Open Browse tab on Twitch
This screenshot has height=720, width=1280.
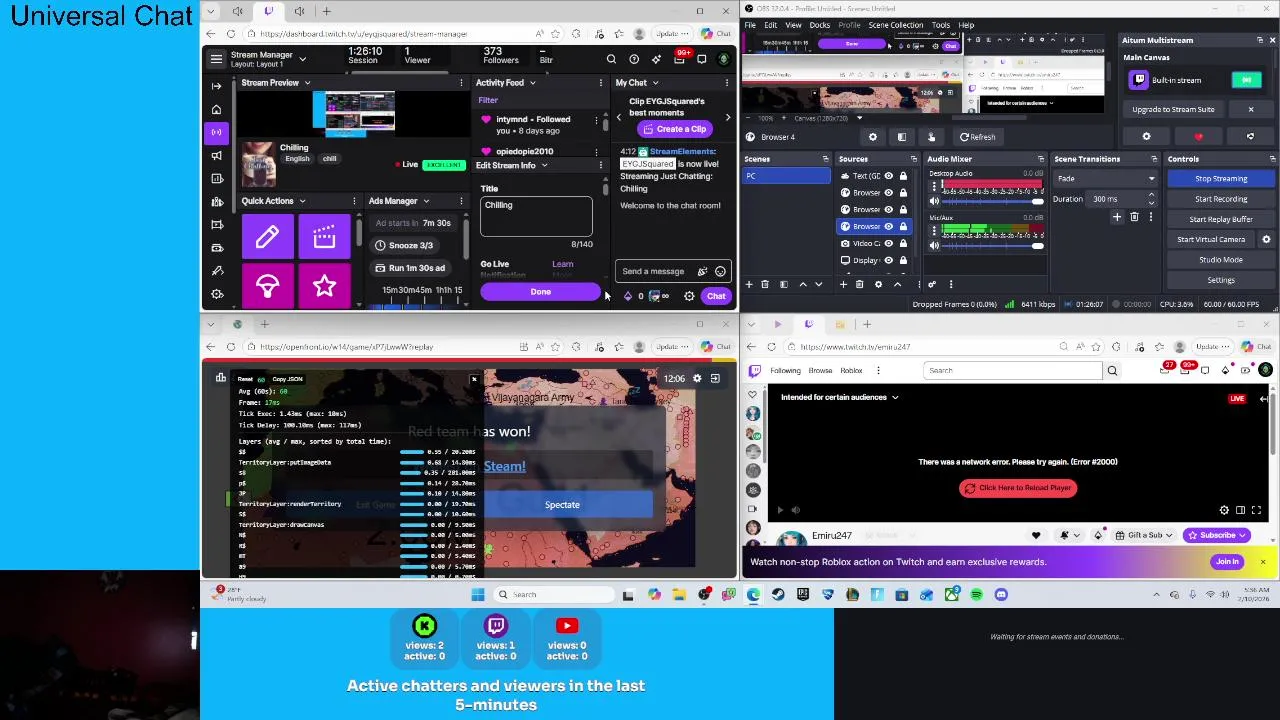tap(820, 371)
